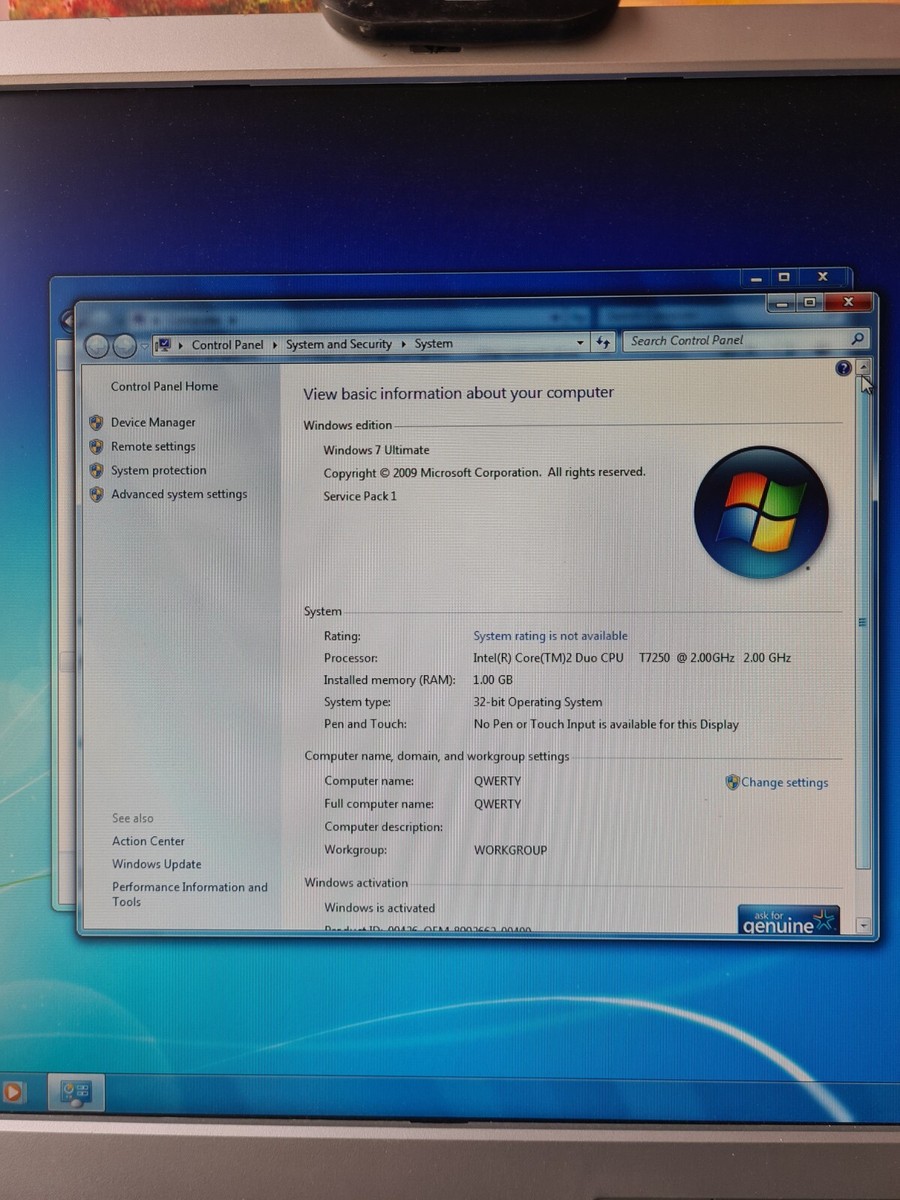
Task: Click QWERTY beside the 'Computer name:' label
Action: [x=497, y=781]
